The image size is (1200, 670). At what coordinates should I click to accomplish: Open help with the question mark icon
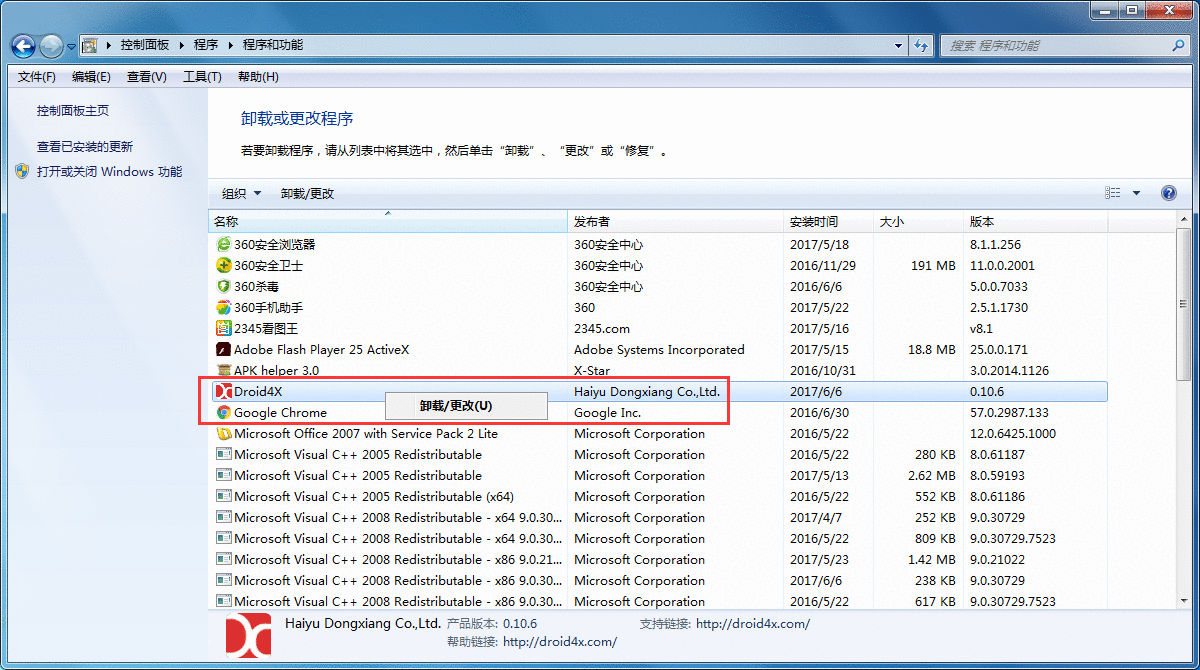[1168, 193]
